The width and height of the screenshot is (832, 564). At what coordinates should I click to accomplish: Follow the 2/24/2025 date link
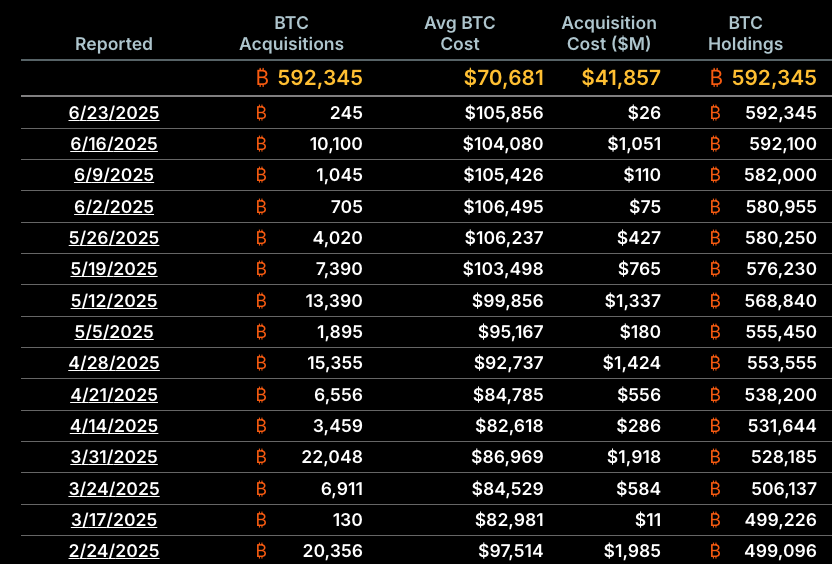[x=114, y=550]
